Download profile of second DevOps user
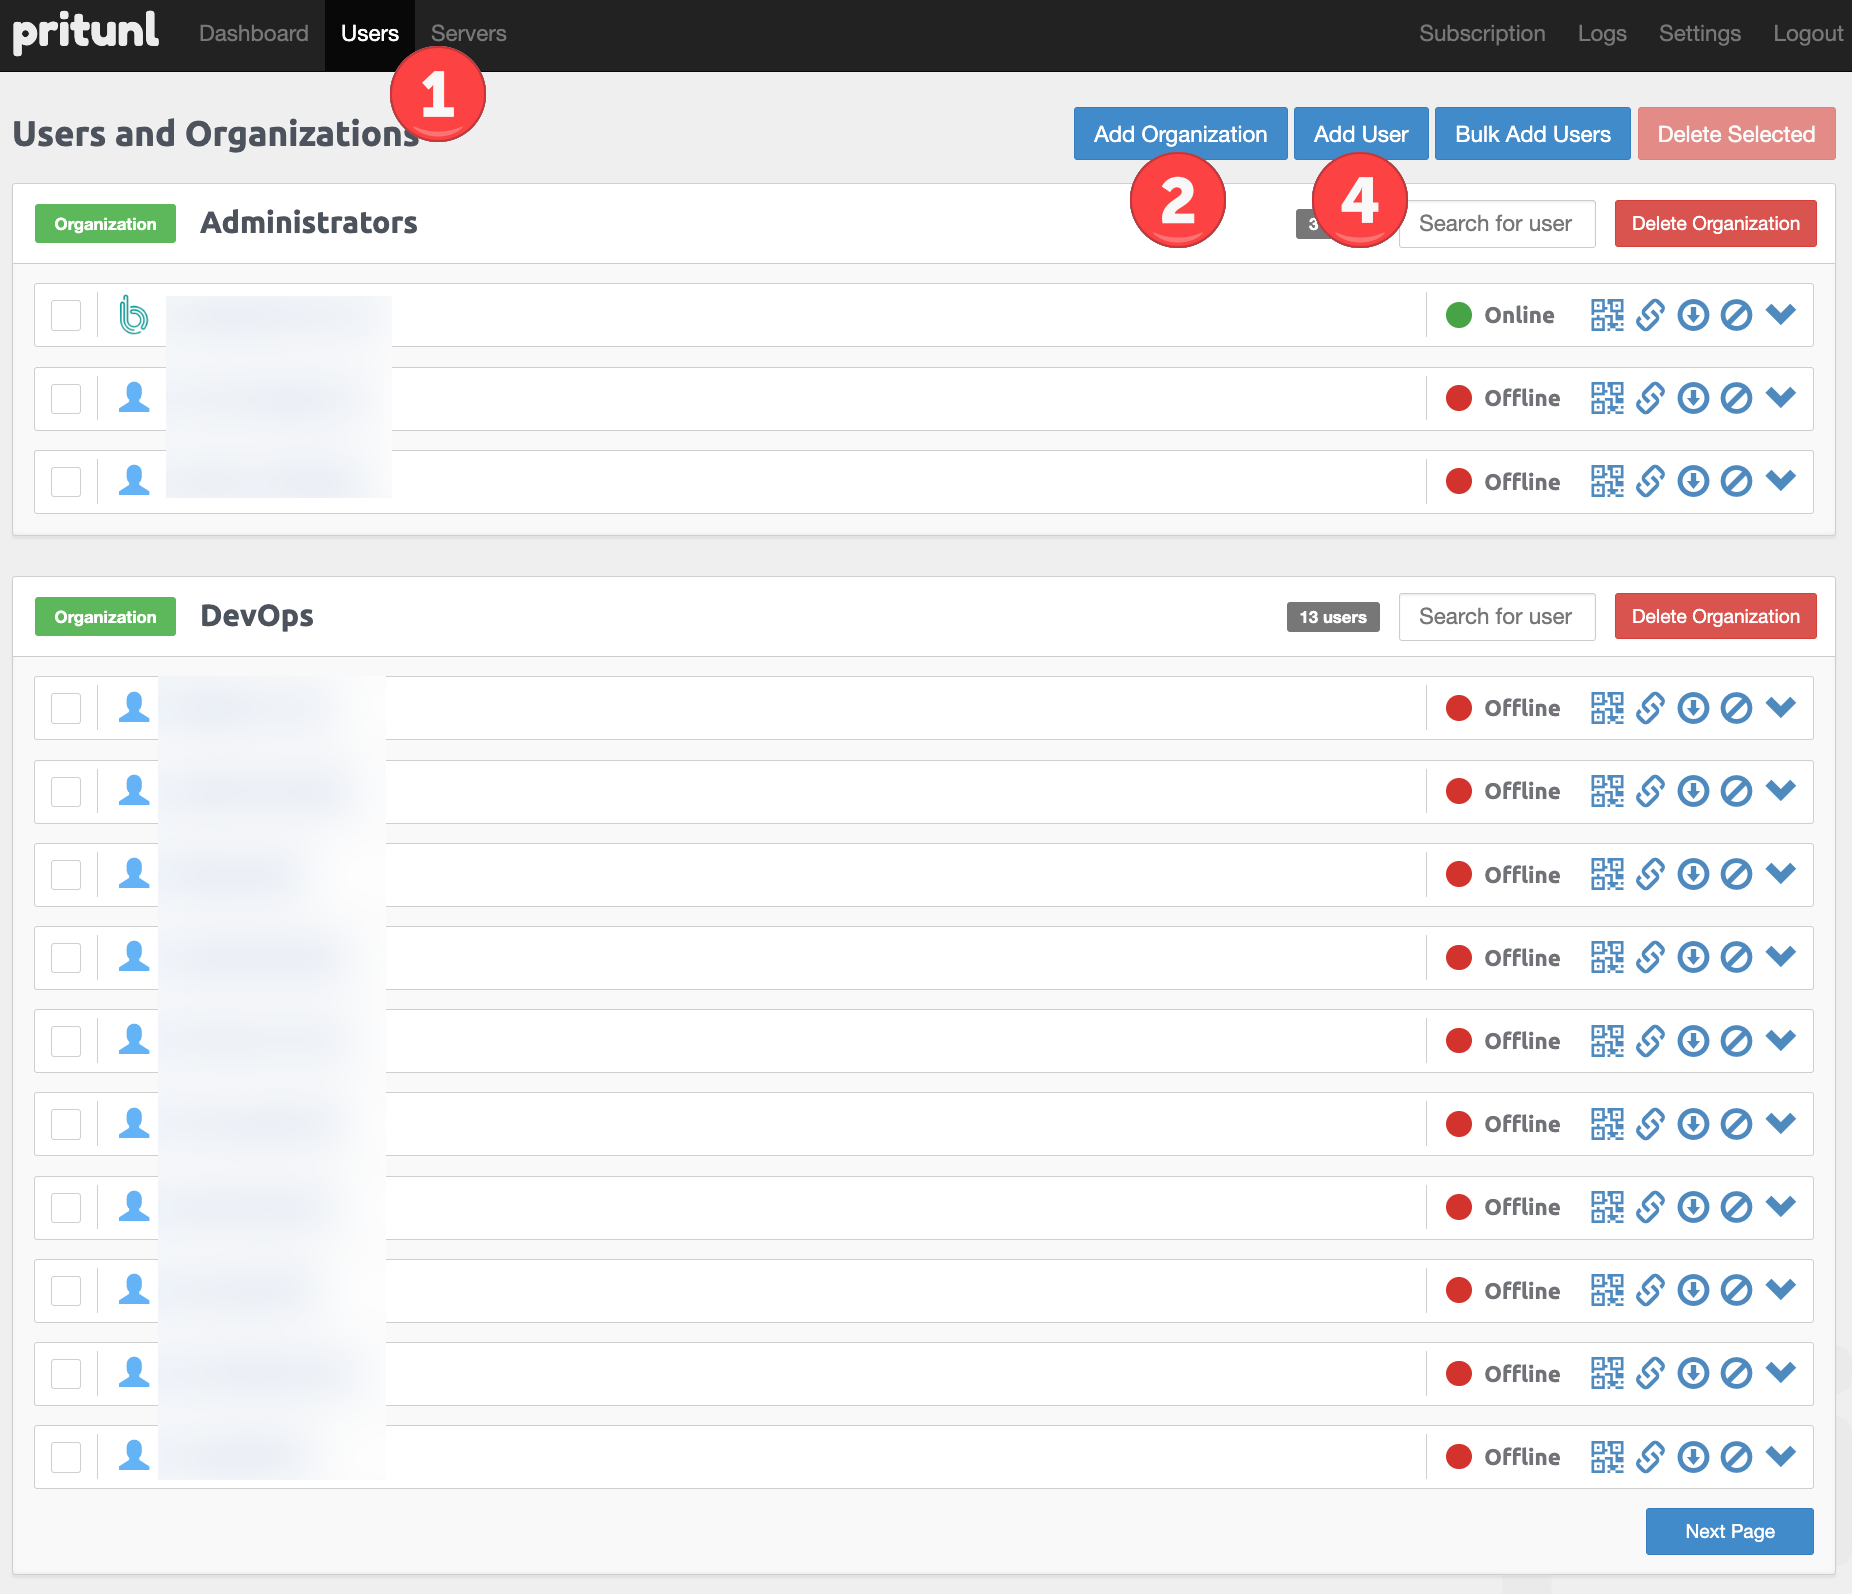The image size is (1852, 1594). [1693, 791]
